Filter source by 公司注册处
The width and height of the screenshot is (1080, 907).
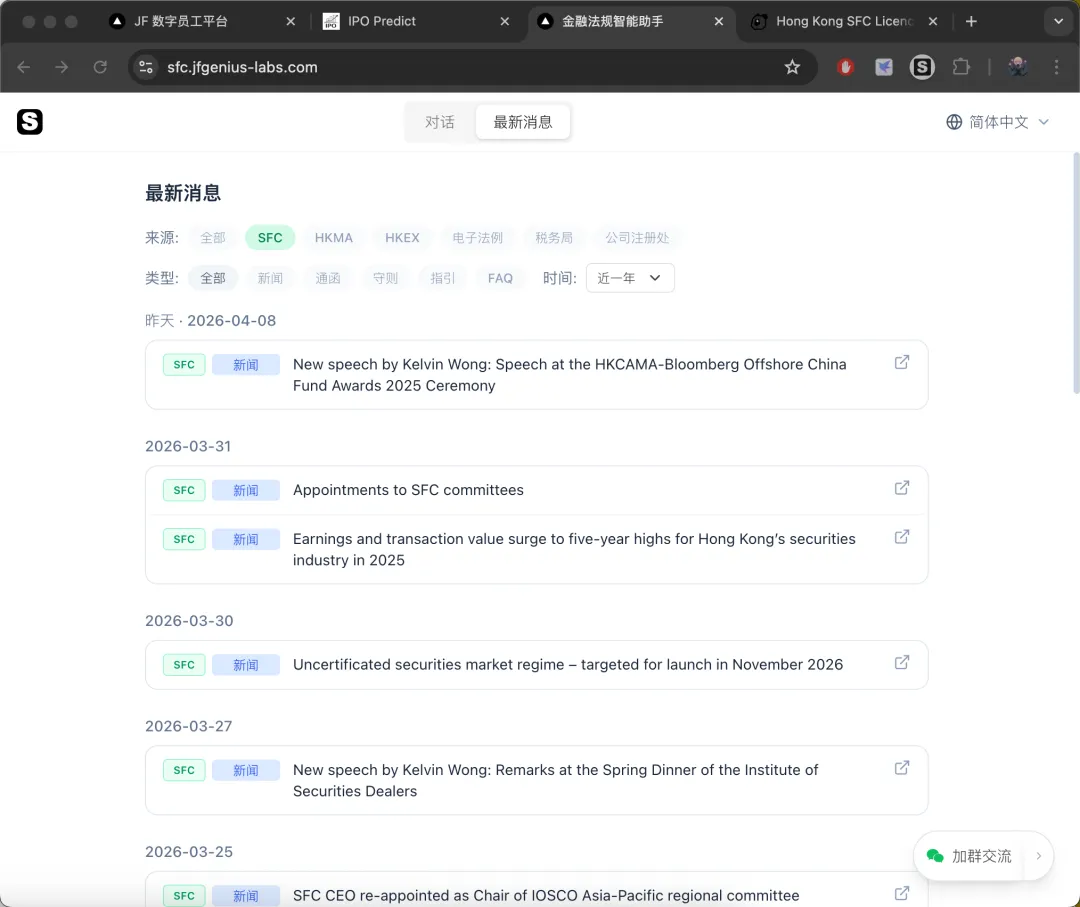point(637,238)
